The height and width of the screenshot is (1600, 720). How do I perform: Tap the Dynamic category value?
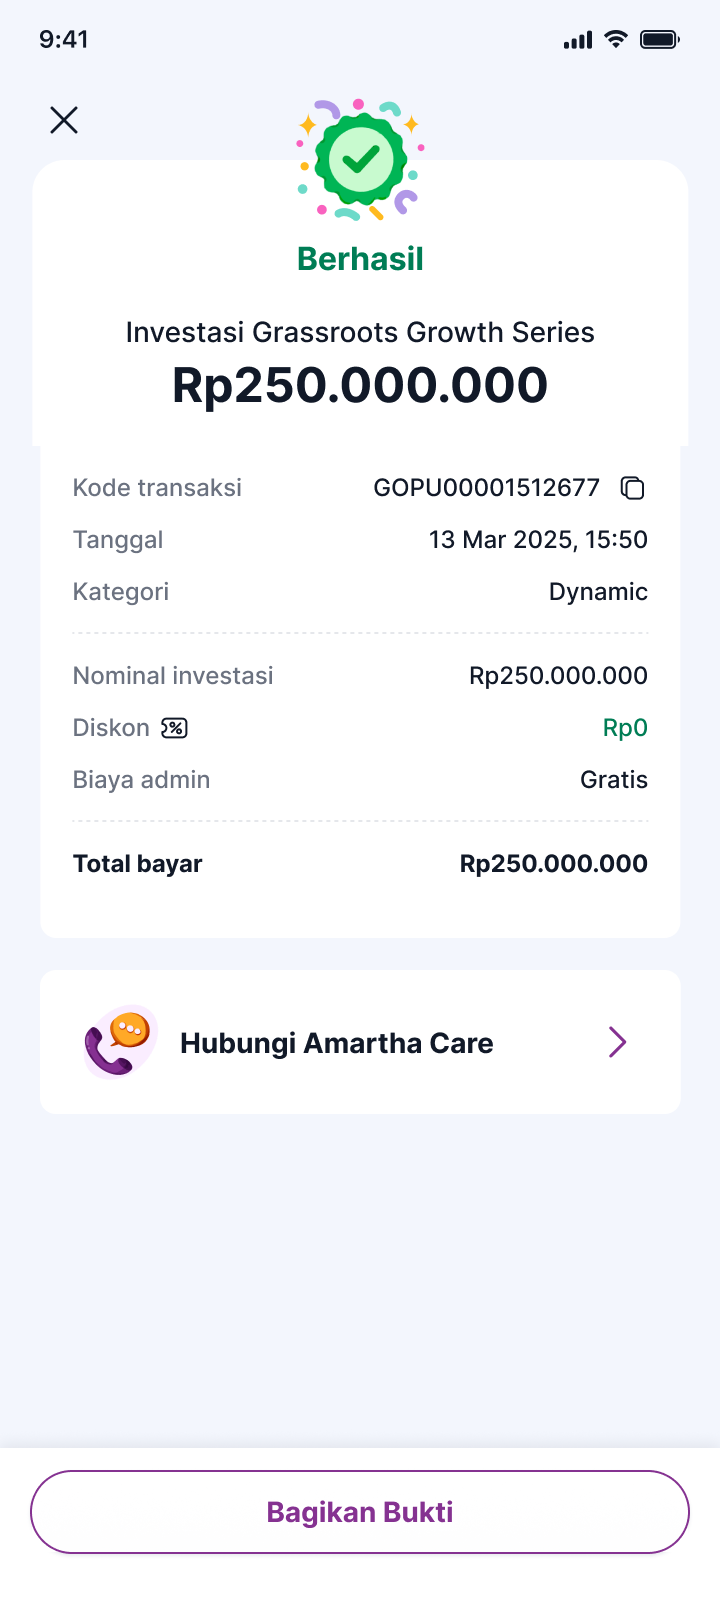pos(598,592)
